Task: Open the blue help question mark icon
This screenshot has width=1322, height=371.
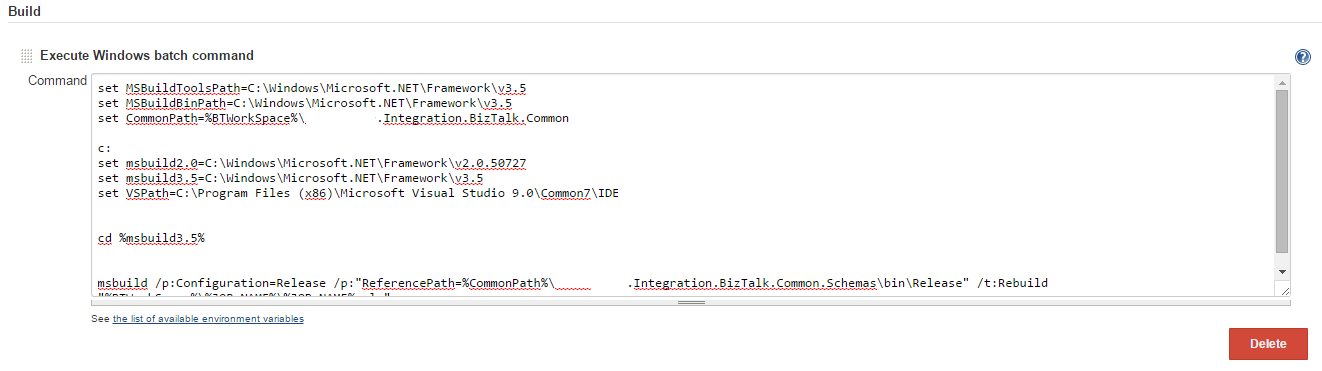Action: pyautogui.click(x=1302, y=57)
